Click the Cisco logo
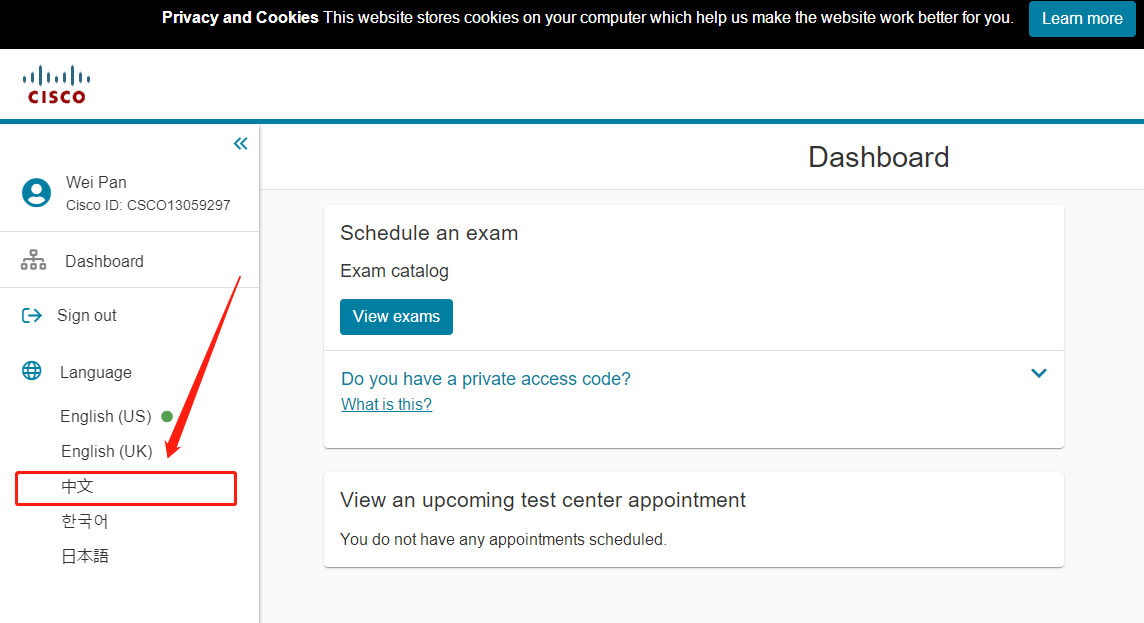The image size is (1144, 623). coord(57,84)
